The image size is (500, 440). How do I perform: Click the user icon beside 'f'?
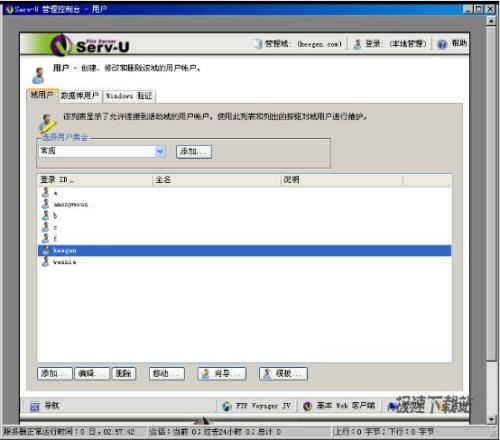[x=46, y=238]
